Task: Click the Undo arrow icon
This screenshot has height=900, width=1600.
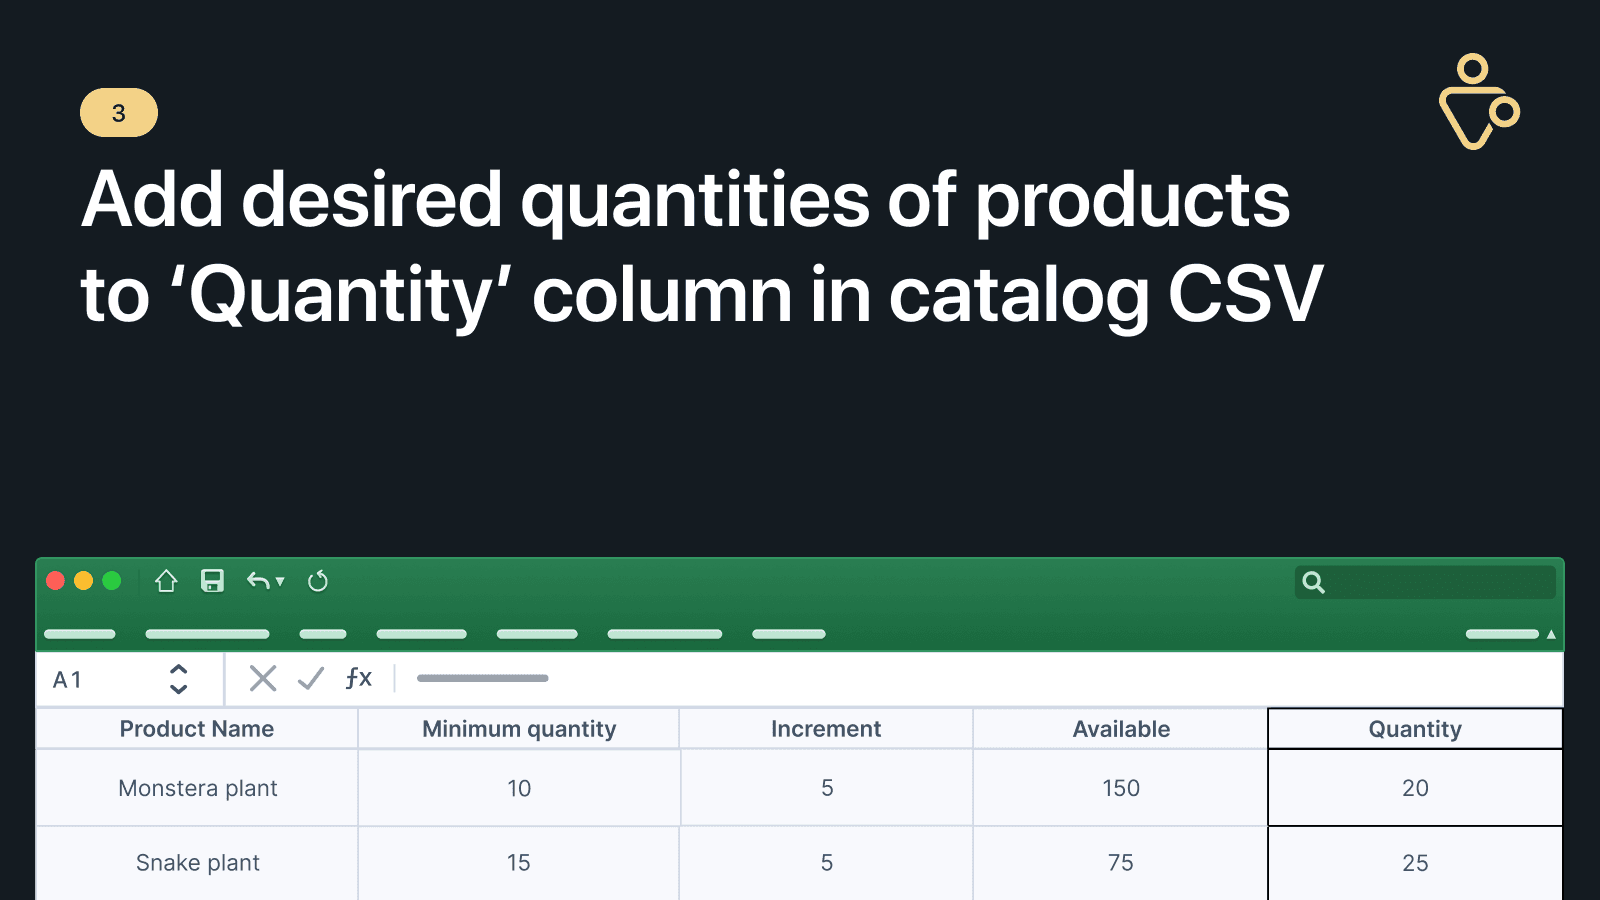Action: point(257,581)
